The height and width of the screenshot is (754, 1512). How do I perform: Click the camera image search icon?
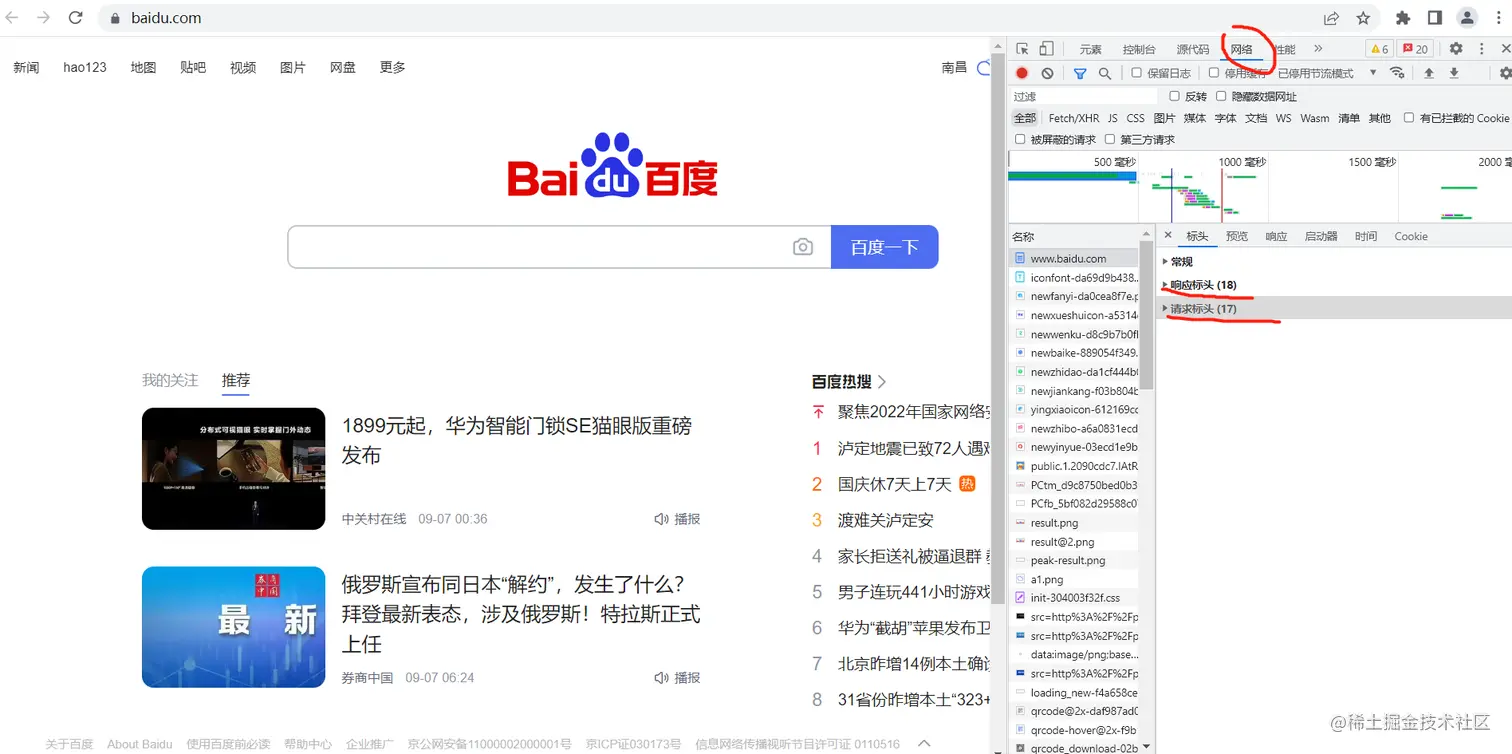(x=803, y=247)
